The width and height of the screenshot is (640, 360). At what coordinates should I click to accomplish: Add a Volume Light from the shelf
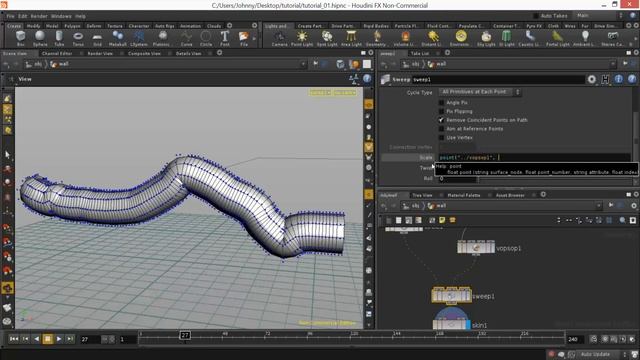tap(405, 38)
